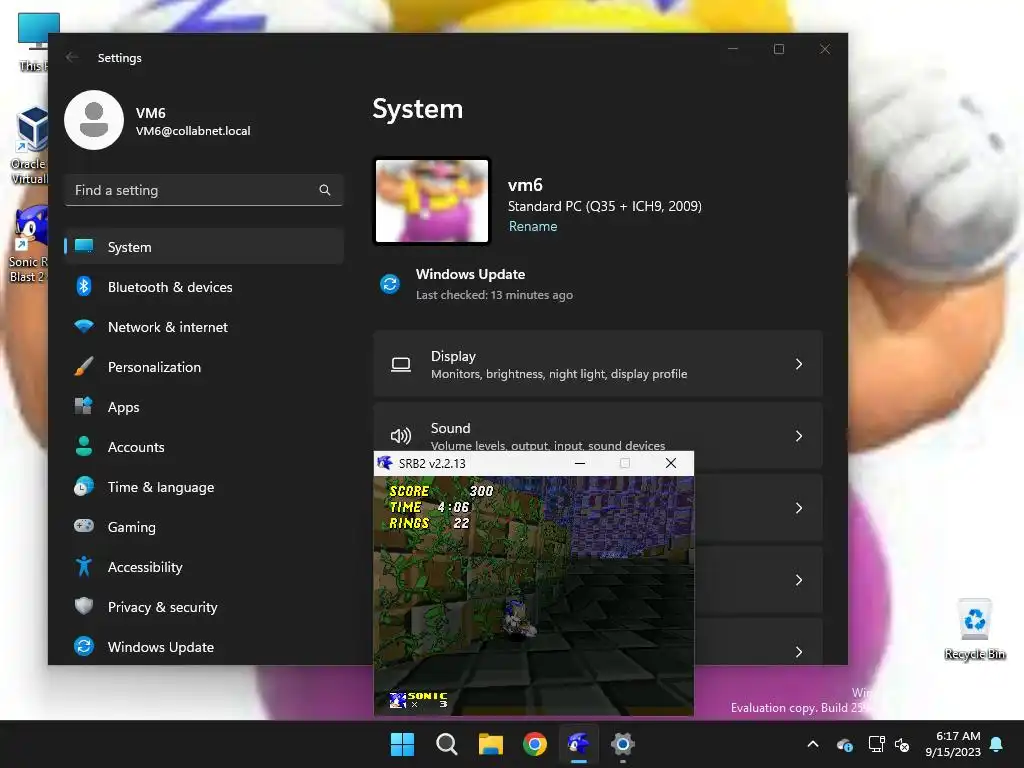Open Time & language settings
This screenshot has width=1024, height=768.
[x=204, y=487]
